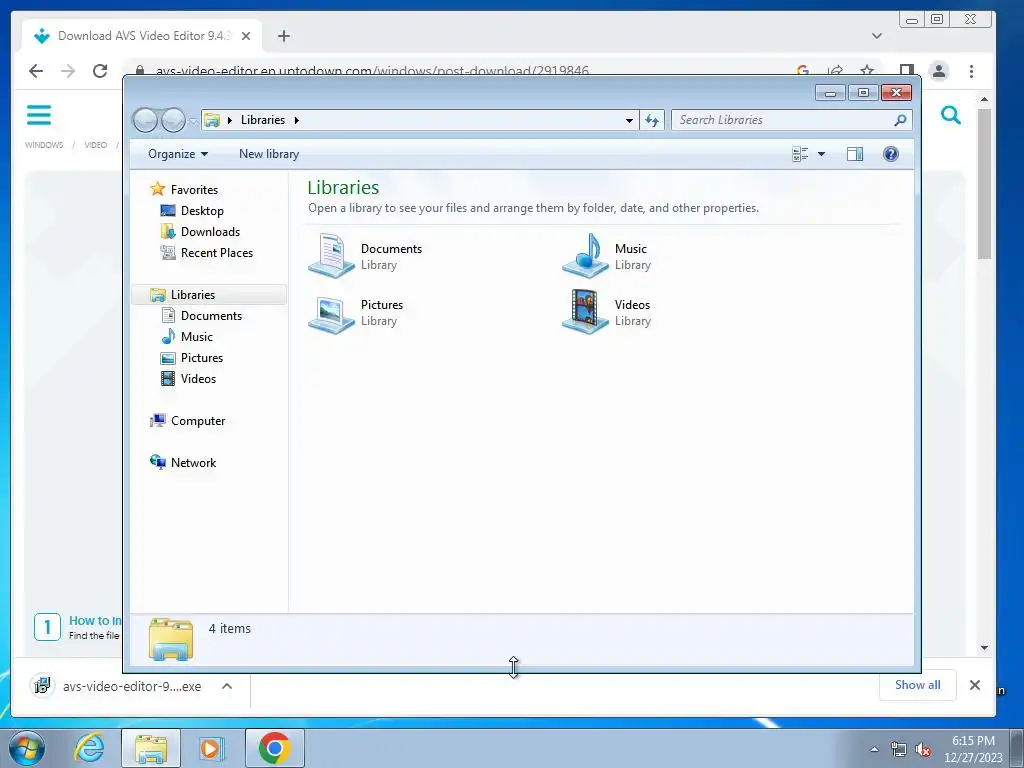This screenshot has height=768, width=1024.
Task: Open Documents in the navigation tree
Action: [x=211, y=315]
